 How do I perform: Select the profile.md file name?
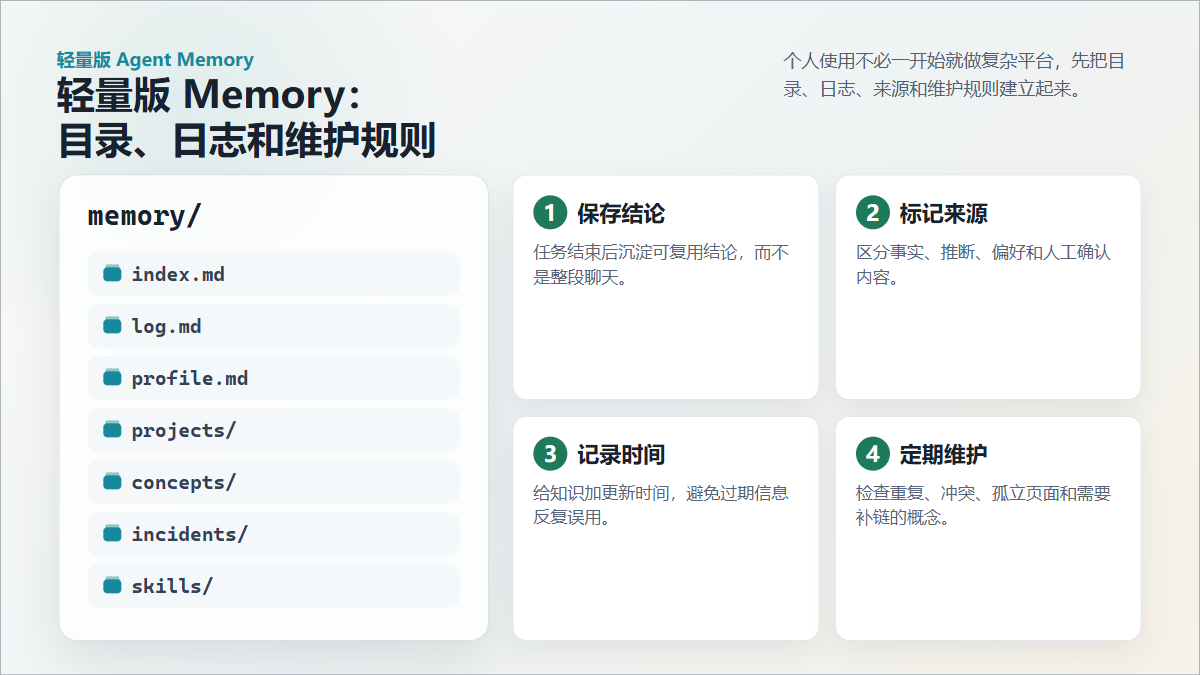pos(190,378)
